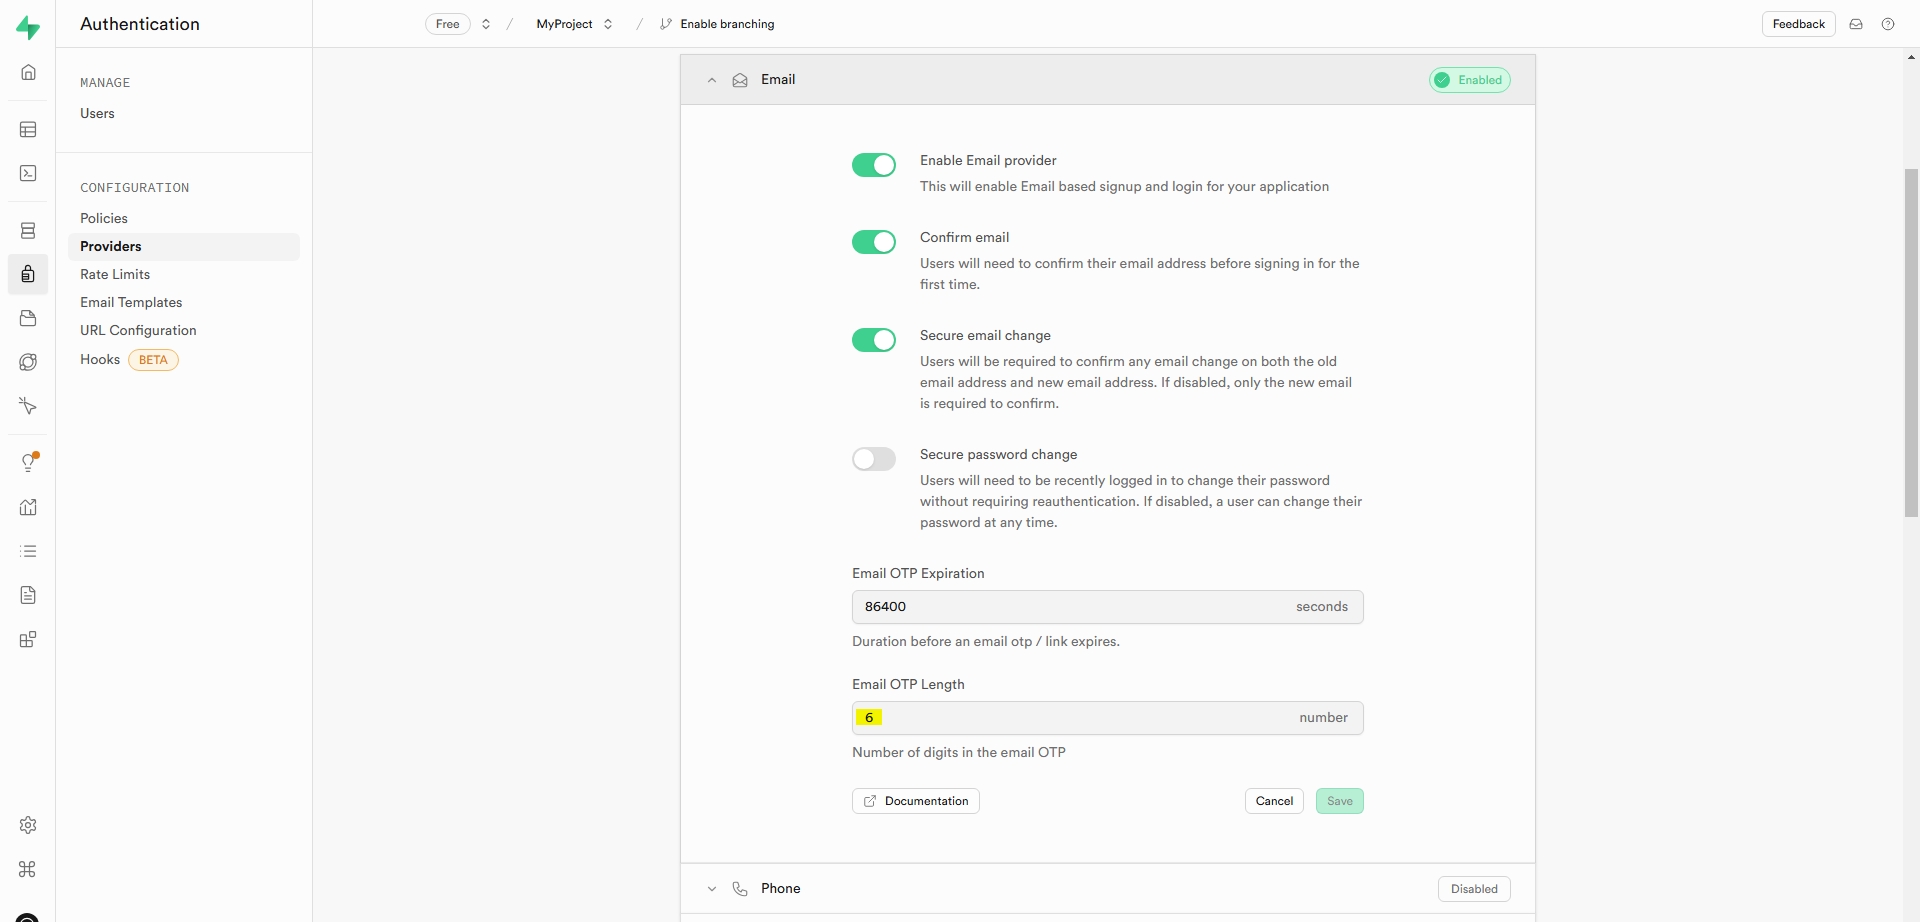Go to Home via house icon
1920x922 pixels.
(x=28, y=72)
